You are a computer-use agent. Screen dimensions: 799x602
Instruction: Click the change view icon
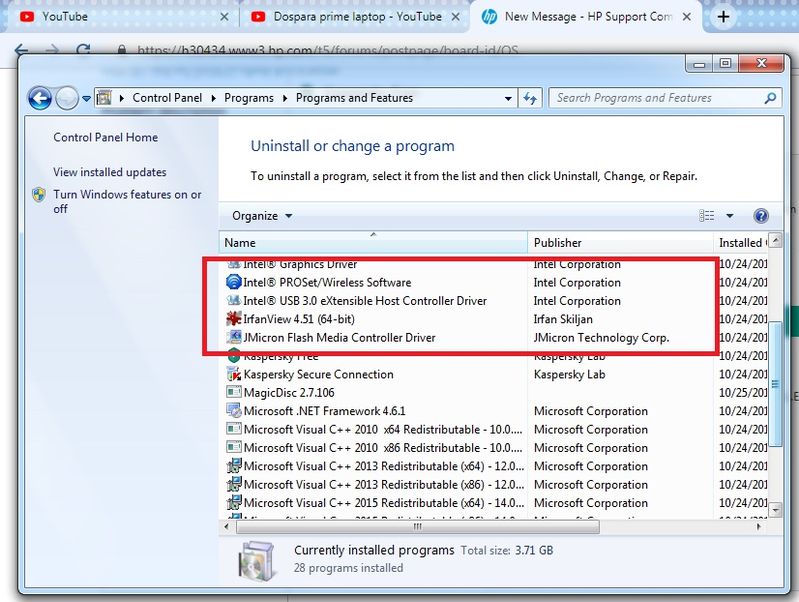(706, 216)
